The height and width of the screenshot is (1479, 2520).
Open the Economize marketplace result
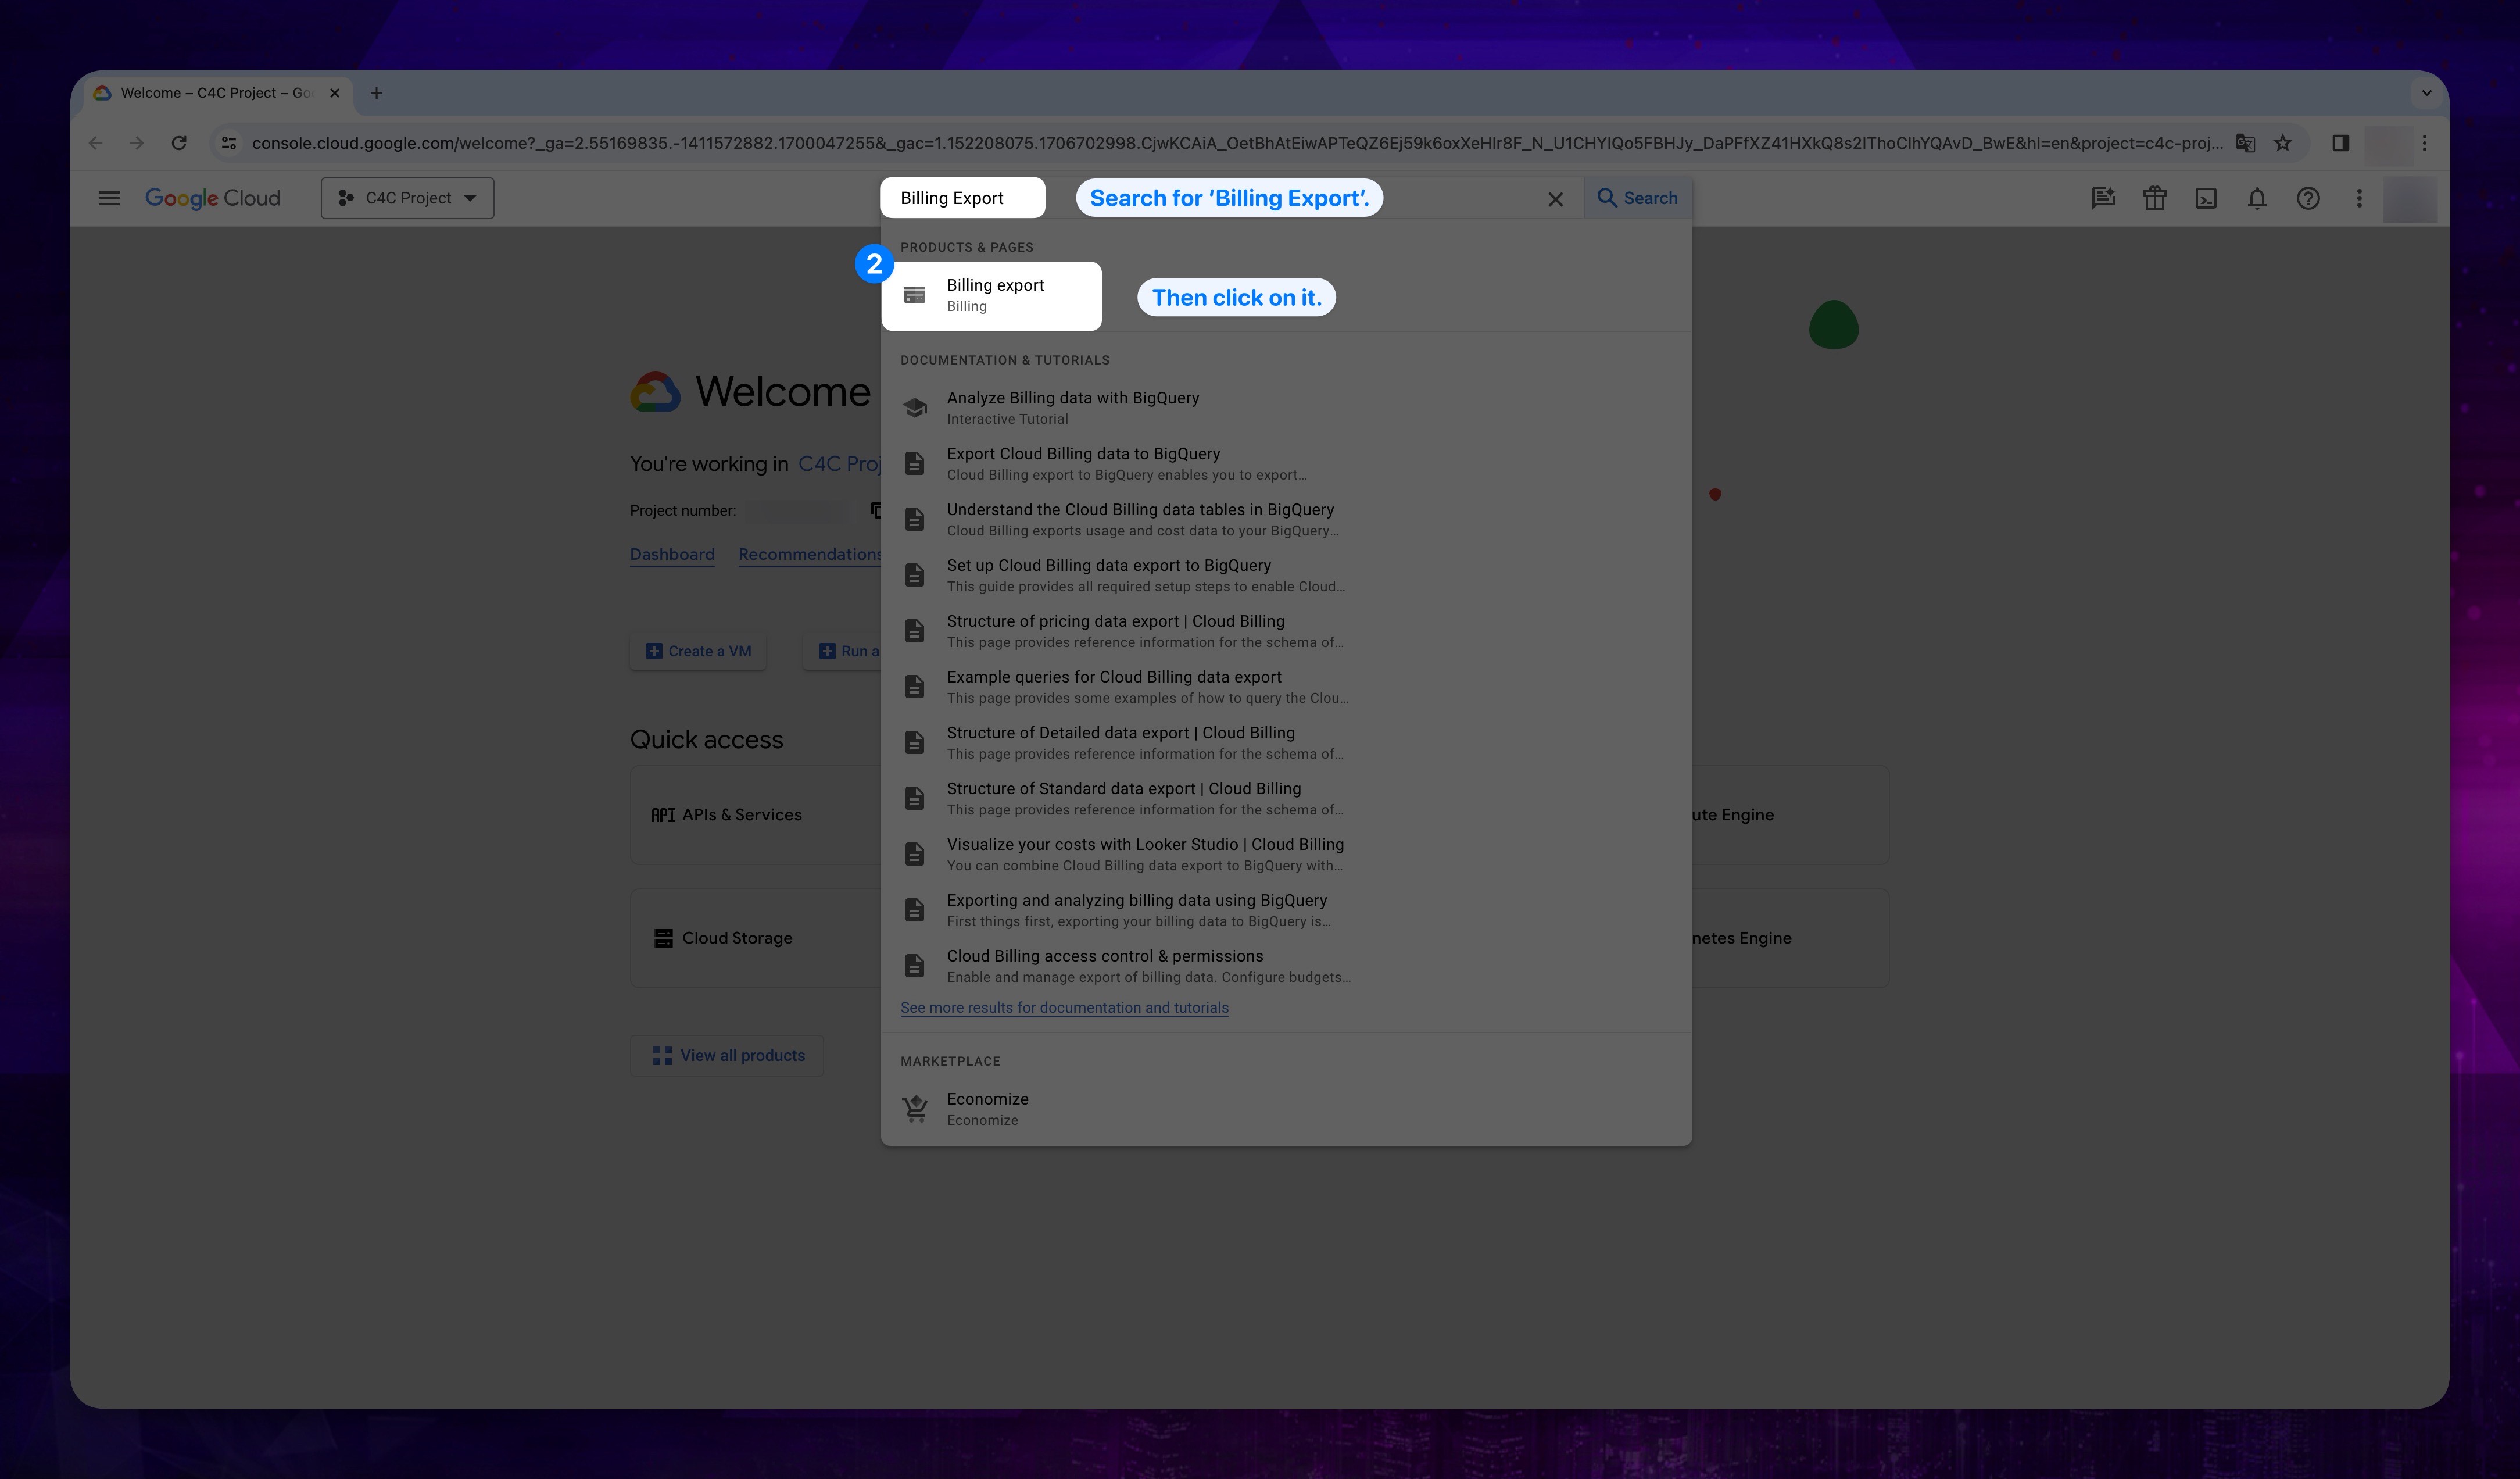1286,1109
